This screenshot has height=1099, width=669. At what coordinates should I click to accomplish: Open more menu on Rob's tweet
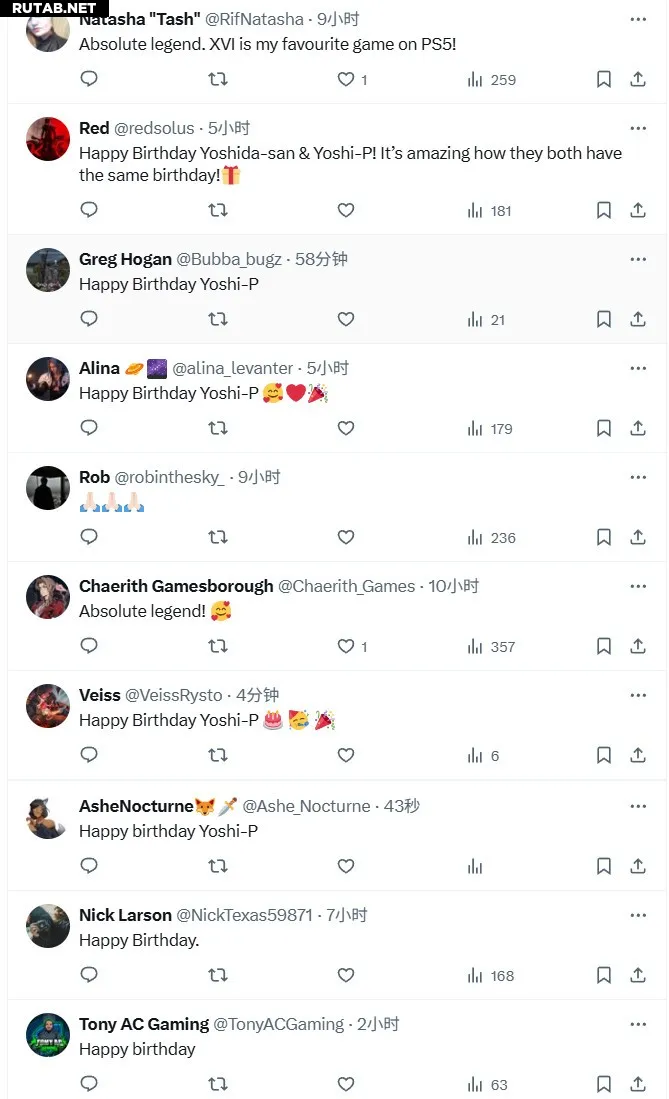pyautogui.click(x=638, y=477)
